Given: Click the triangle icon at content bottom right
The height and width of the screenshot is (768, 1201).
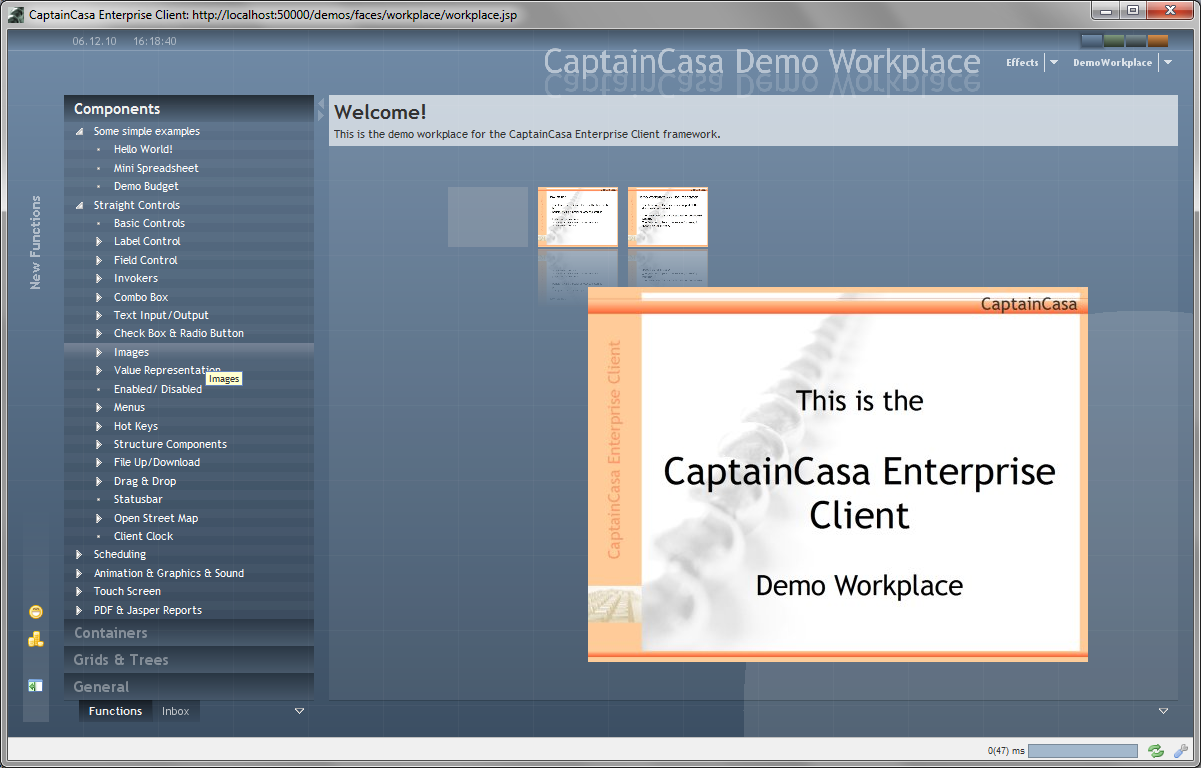Looking at the screenshot, I should click(x=1163, y=711).
